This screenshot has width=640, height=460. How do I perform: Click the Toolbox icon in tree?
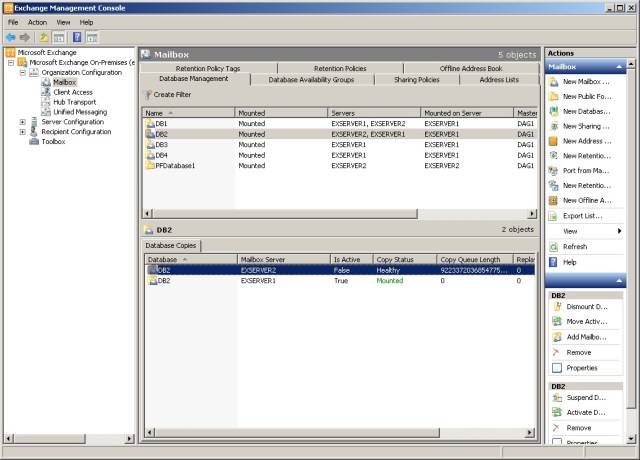[x=33, y=142]
